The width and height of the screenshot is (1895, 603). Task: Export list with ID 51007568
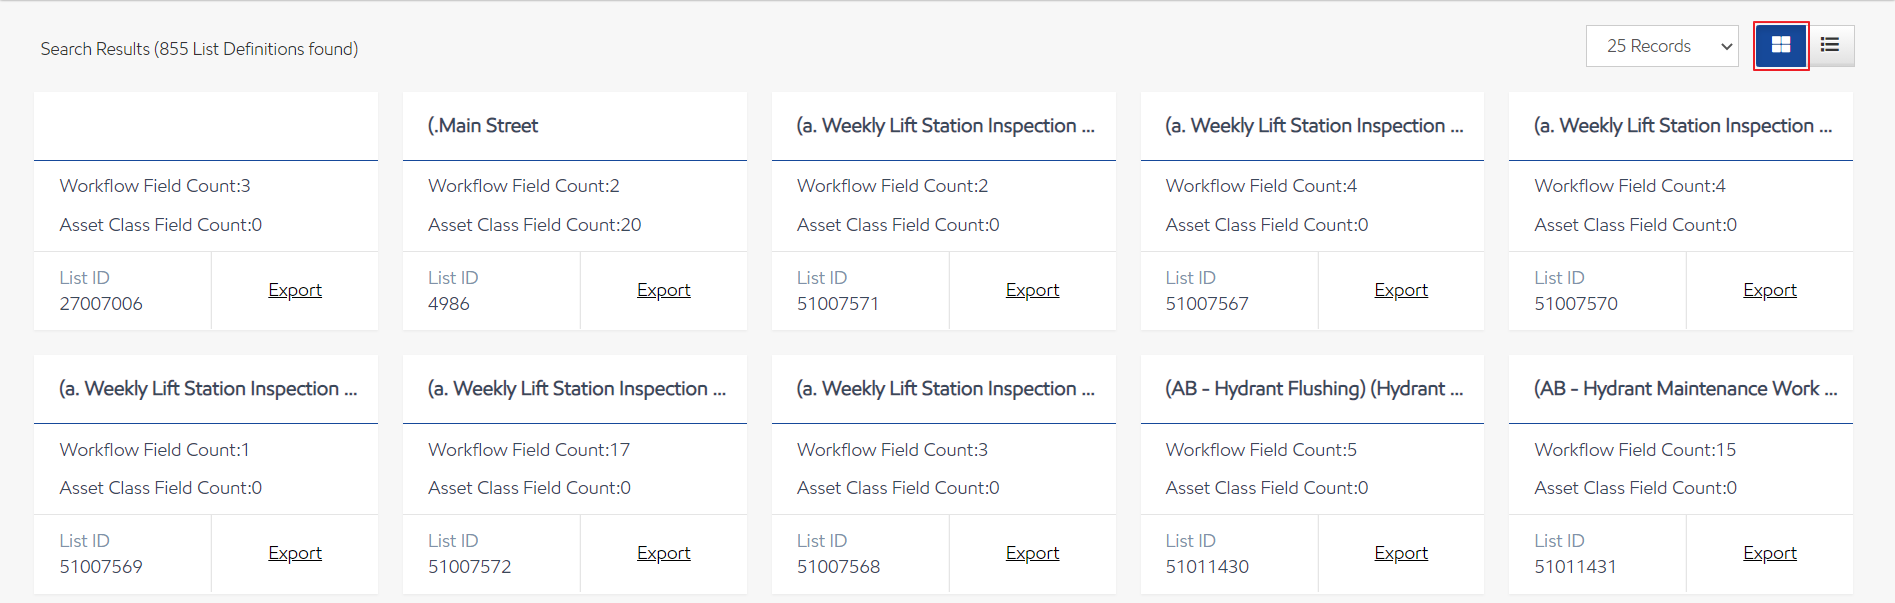(x=1032, y=553)
